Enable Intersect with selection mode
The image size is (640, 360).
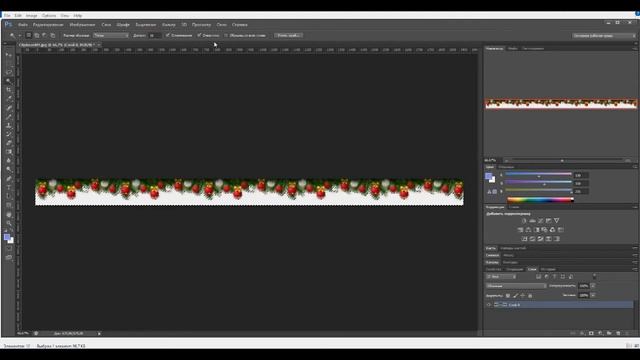53,36
